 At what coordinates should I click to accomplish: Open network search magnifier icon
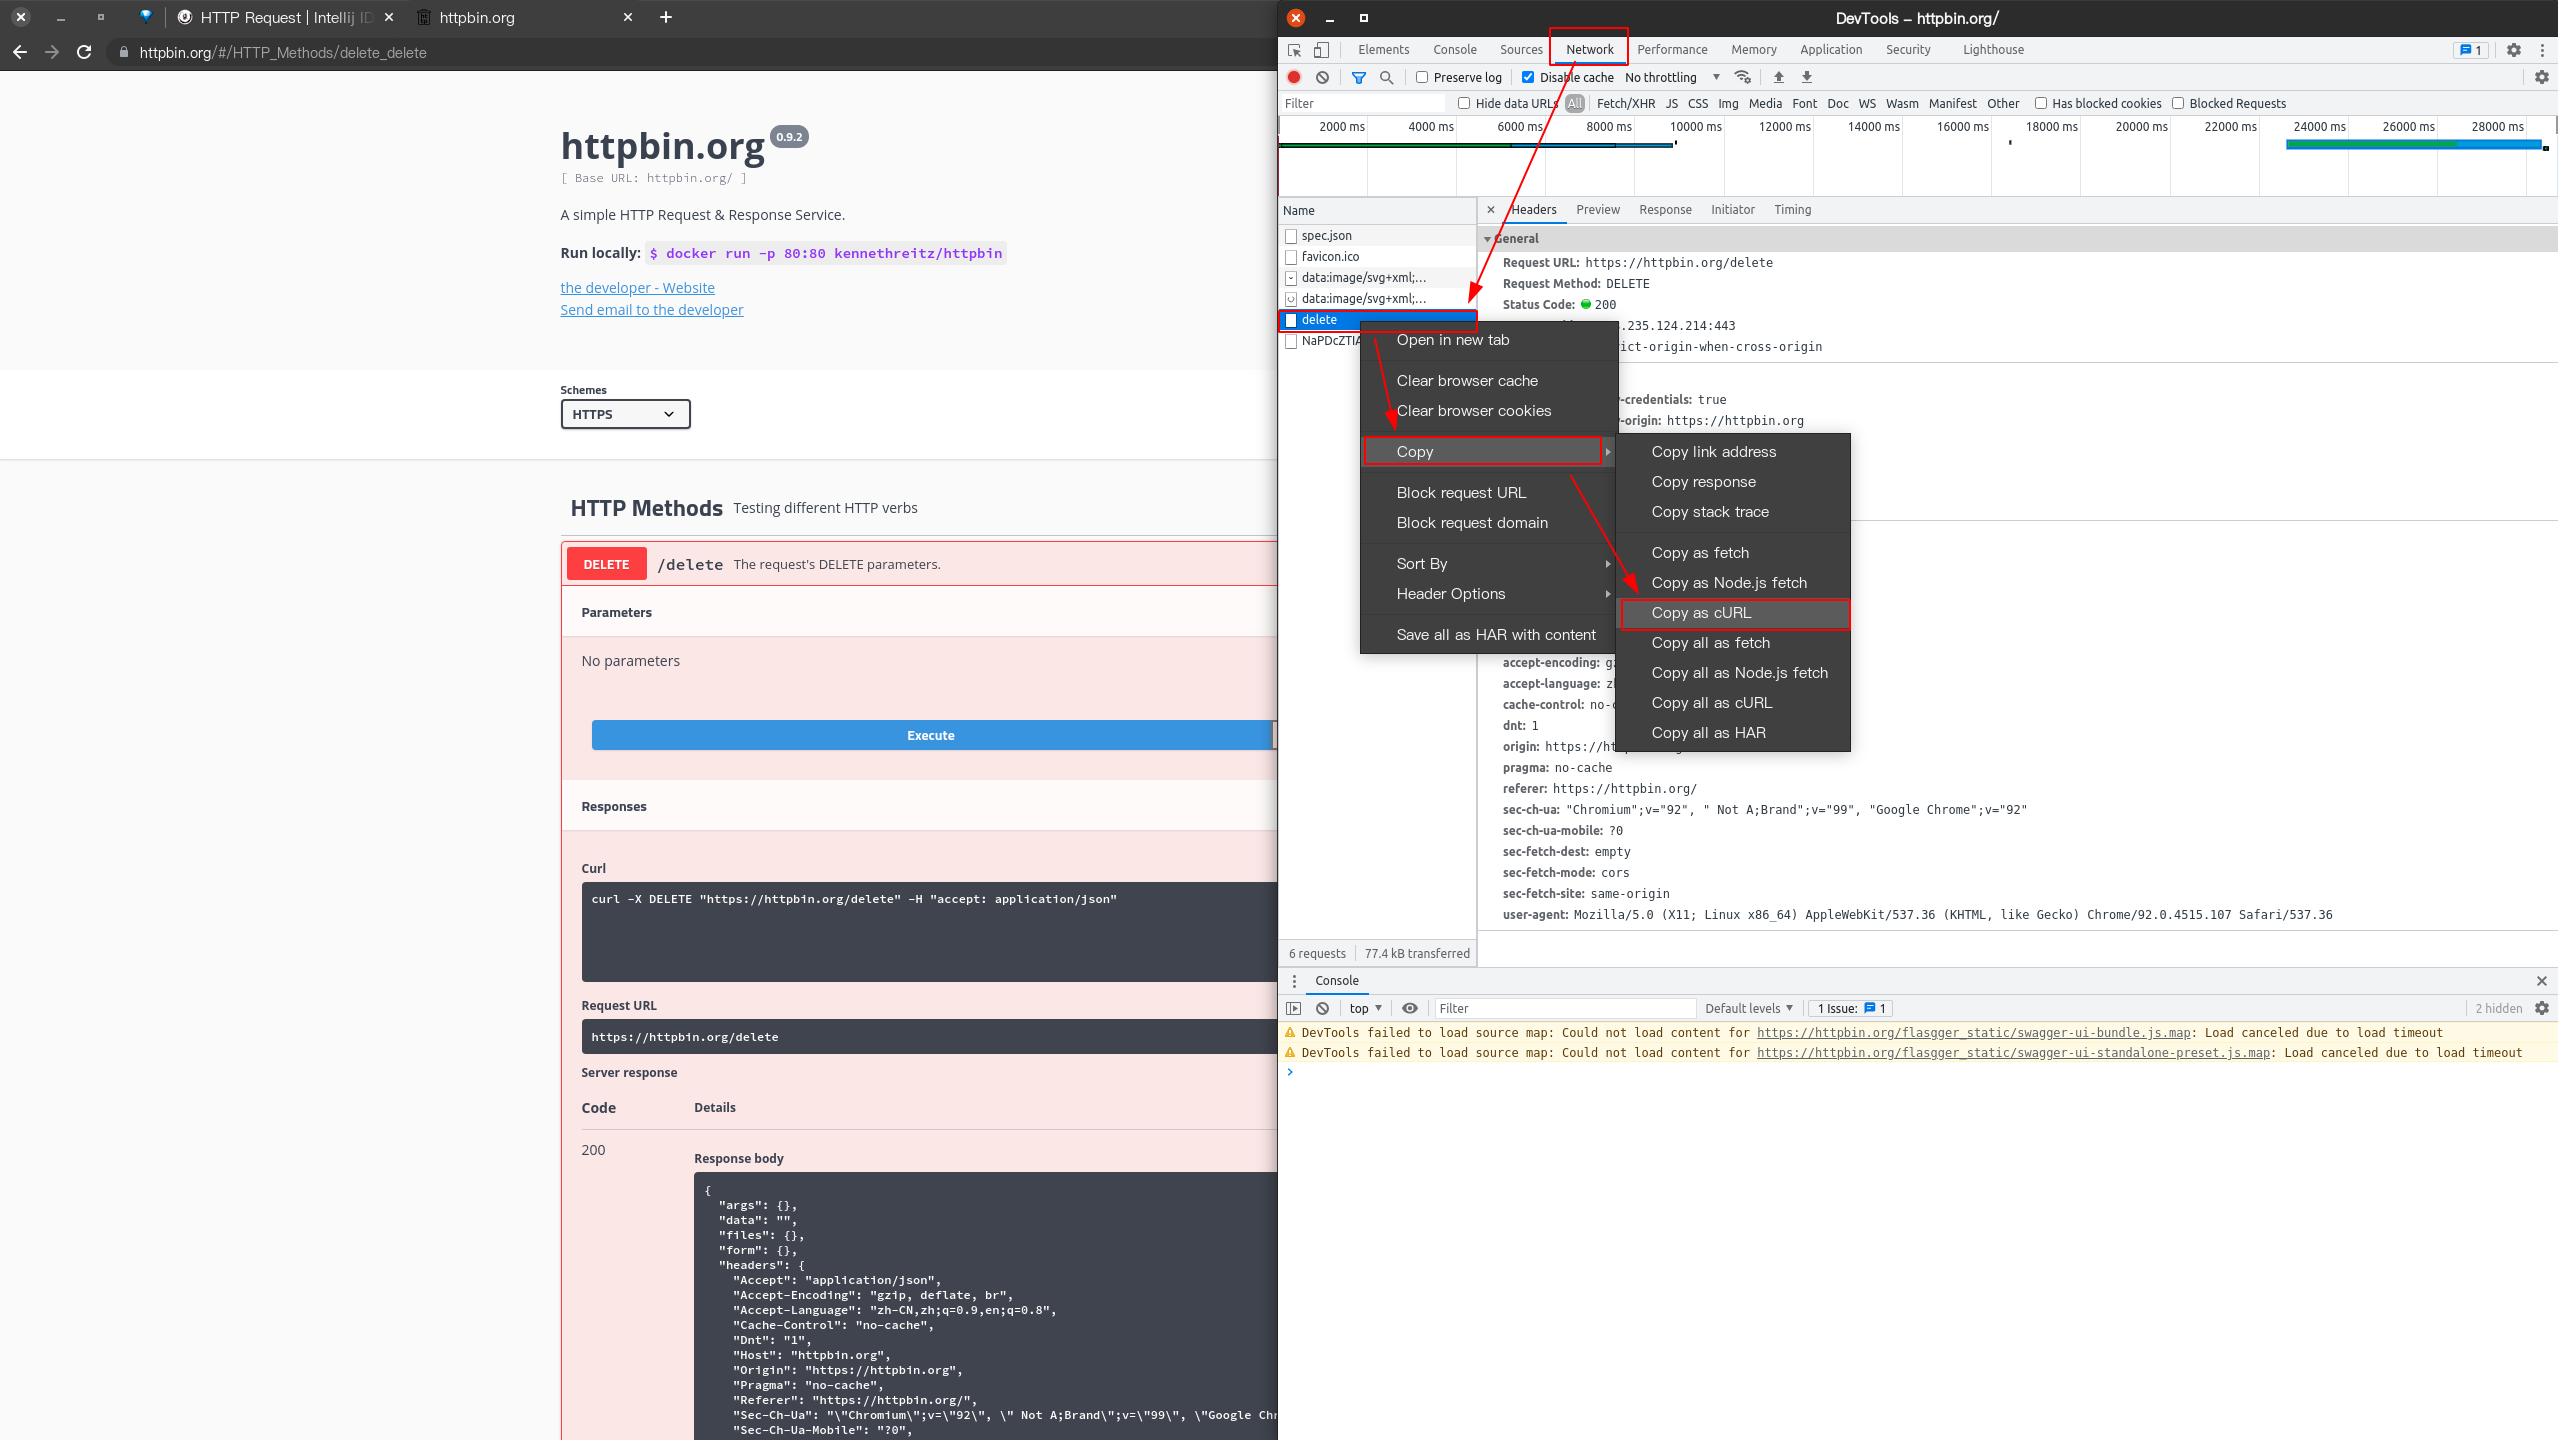[x=1386, y=77]
